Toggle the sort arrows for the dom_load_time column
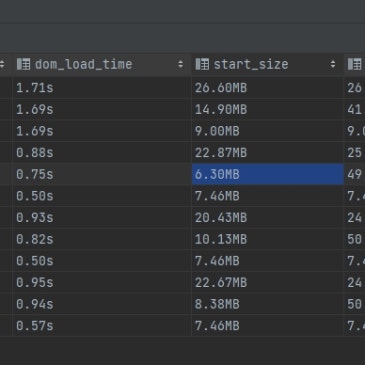The height and width of the screenshot is (365, 365). point(181,64)
